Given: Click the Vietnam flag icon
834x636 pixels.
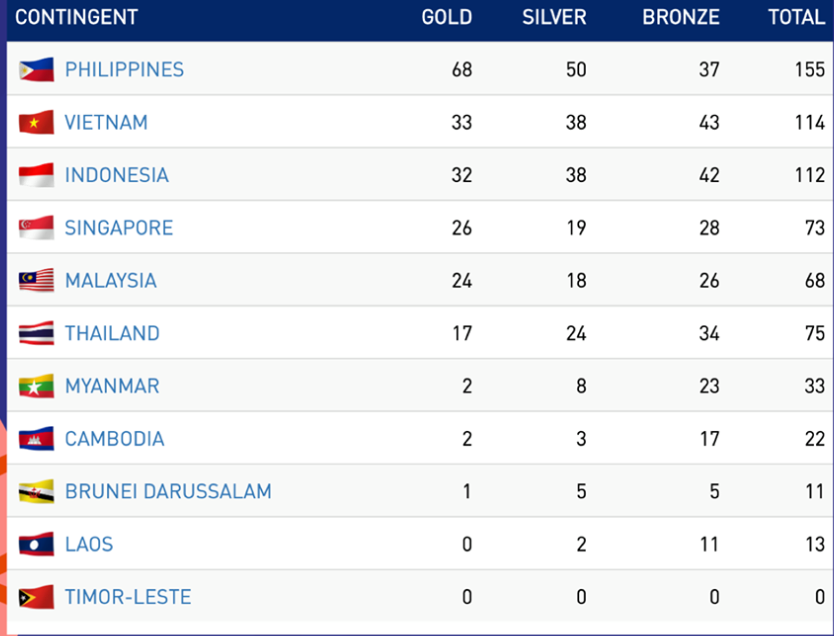Looking at the screenshot, I should pos(37,123).
